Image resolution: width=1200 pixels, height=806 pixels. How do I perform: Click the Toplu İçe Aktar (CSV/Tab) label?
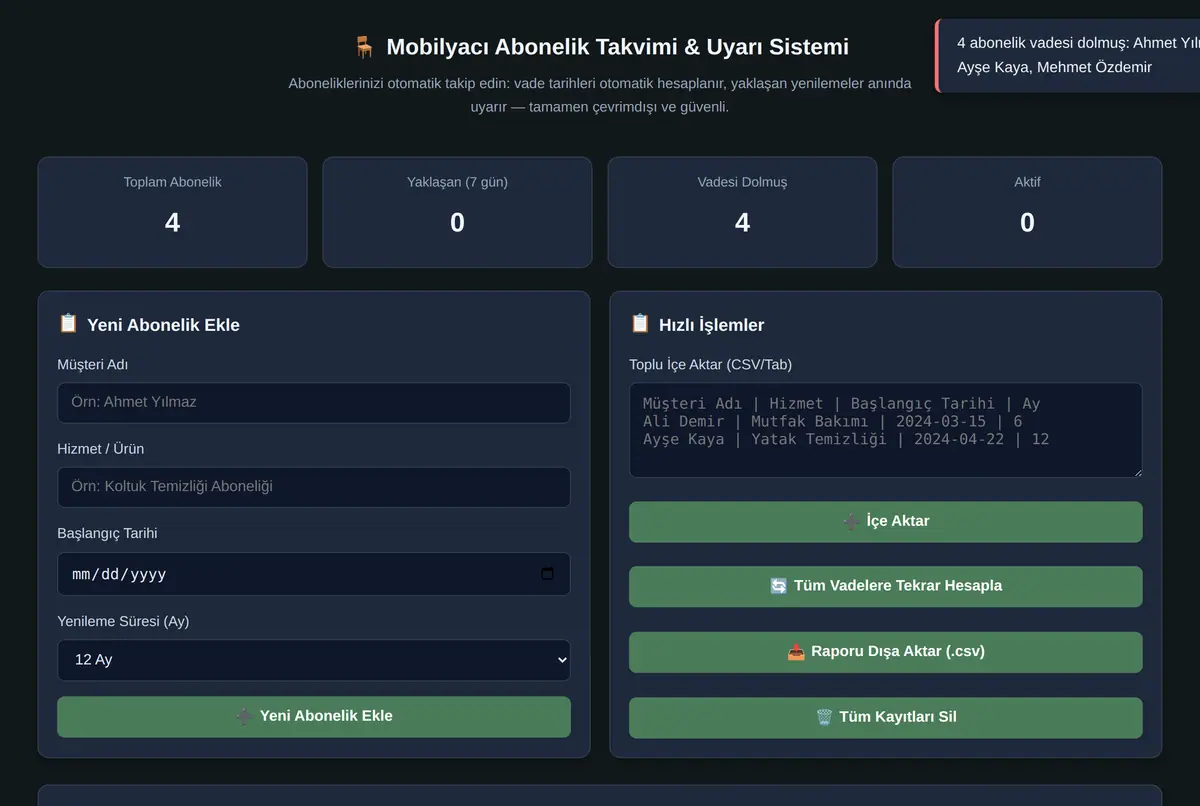[710, 364]
